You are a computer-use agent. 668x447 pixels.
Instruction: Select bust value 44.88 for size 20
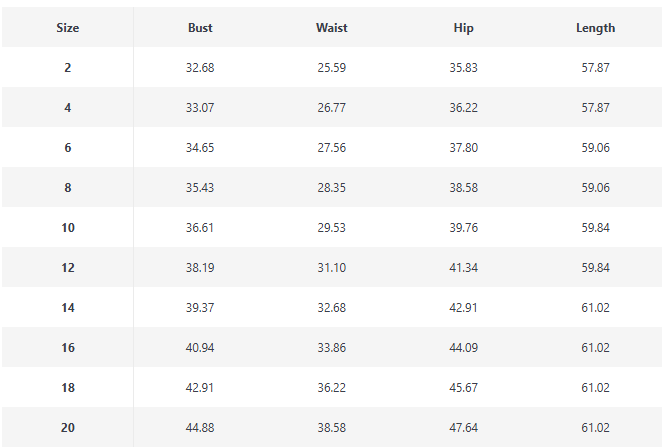(x=200, y=428)
